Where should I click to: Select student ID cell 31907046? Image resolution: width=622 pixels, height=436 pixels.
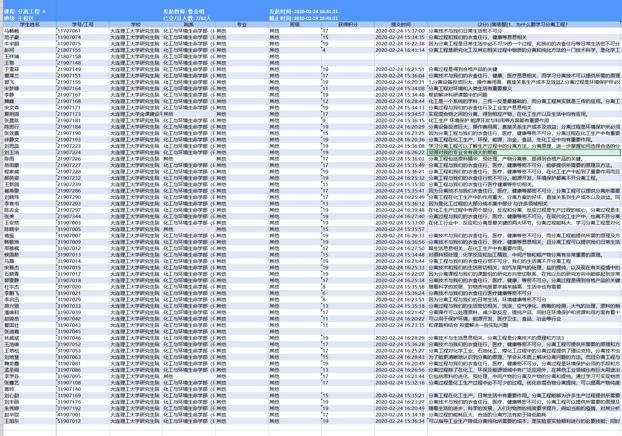click(83, 338)
